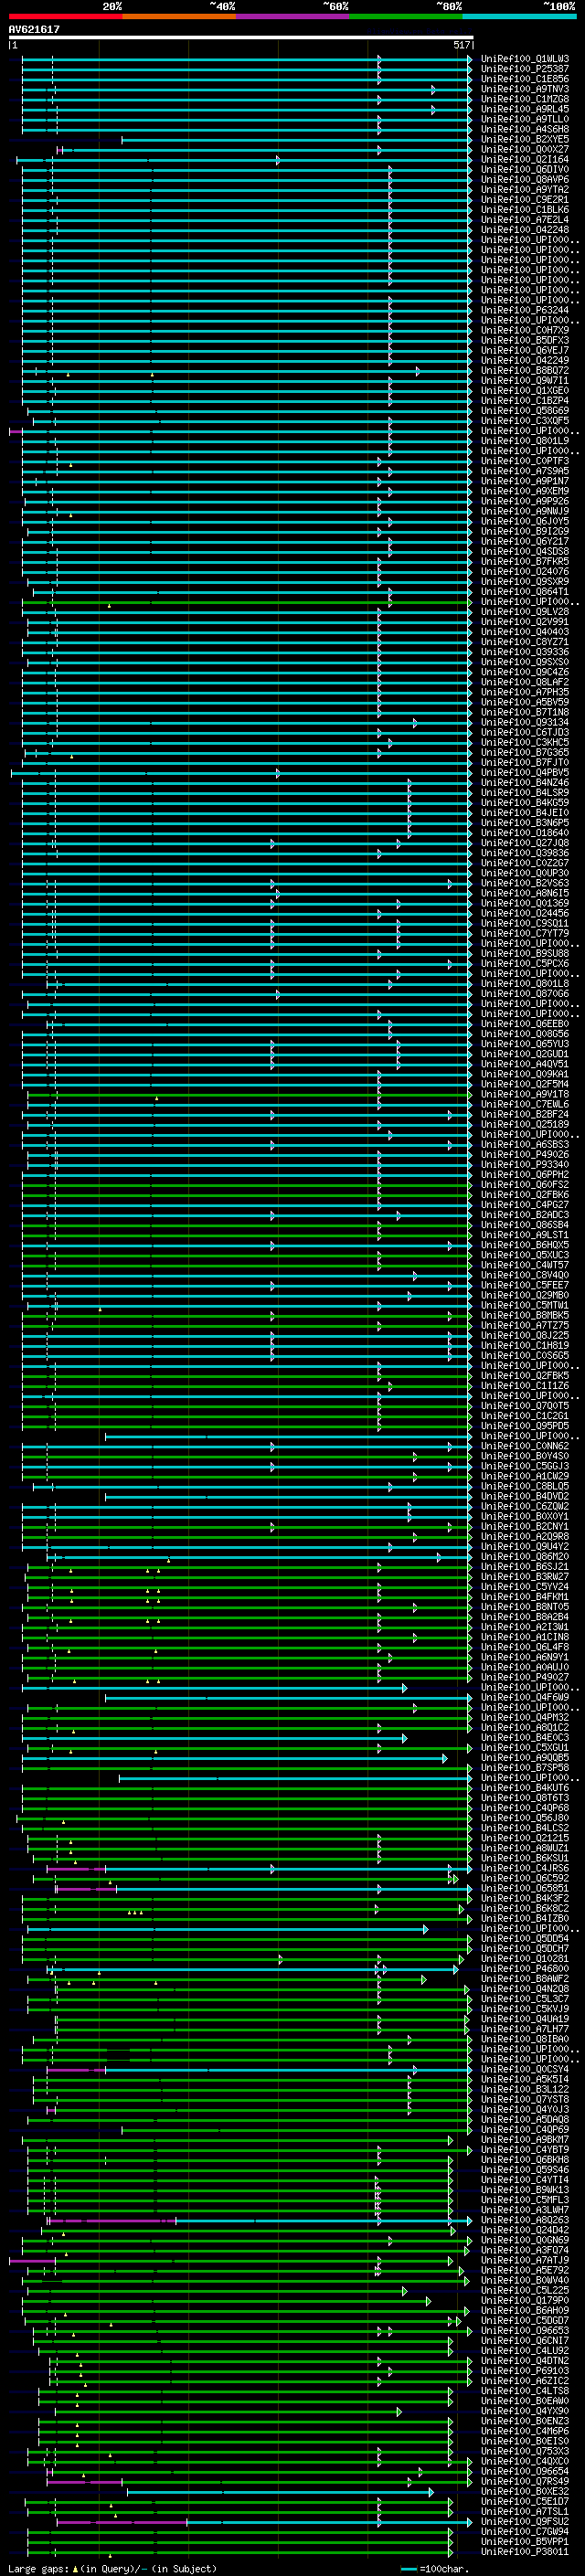Screen dimensions: 585x2576
Task: Click the orange ~40% identity legend segment
Action: pos(179,16)
